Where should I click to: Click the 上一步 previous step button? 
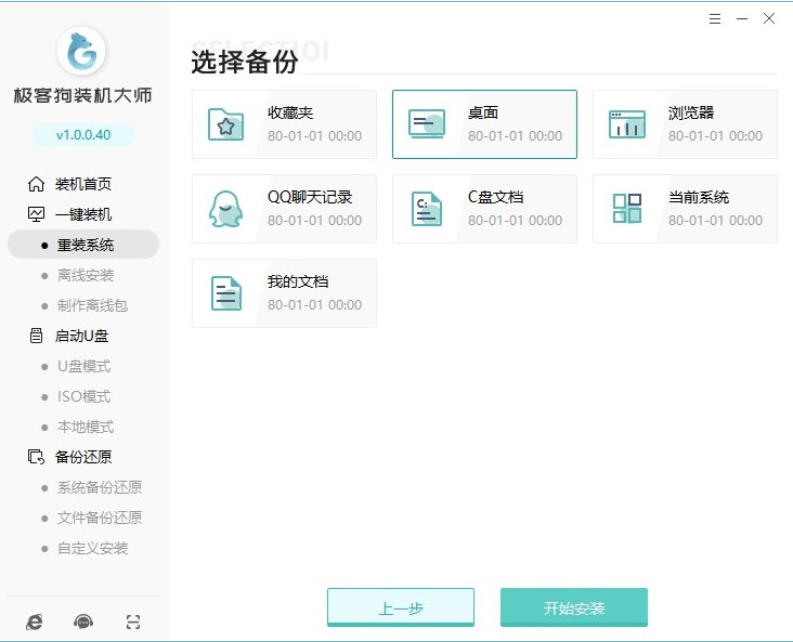tap(400, 608)
